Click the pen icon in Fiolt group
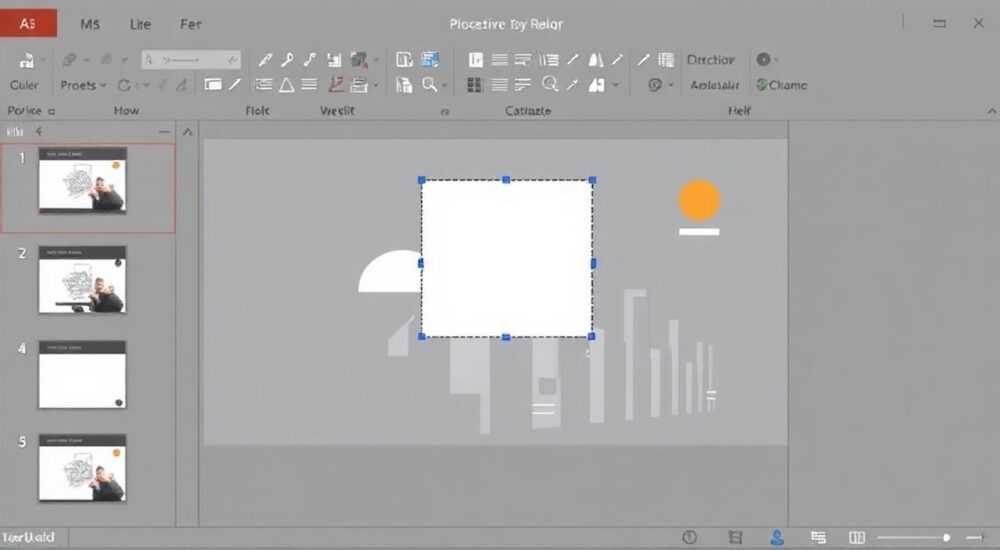The image size is (1000, 550). coord(265,59)
